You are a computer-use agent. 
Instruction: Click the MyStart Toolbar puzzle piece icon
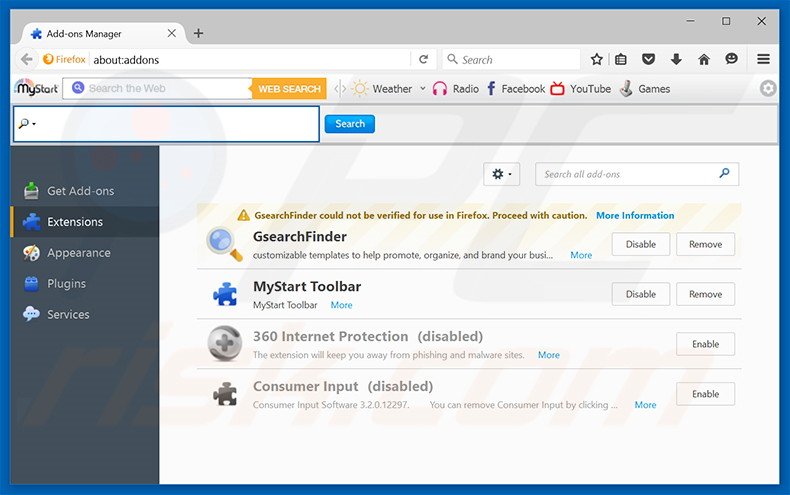[x=225, y=294]
